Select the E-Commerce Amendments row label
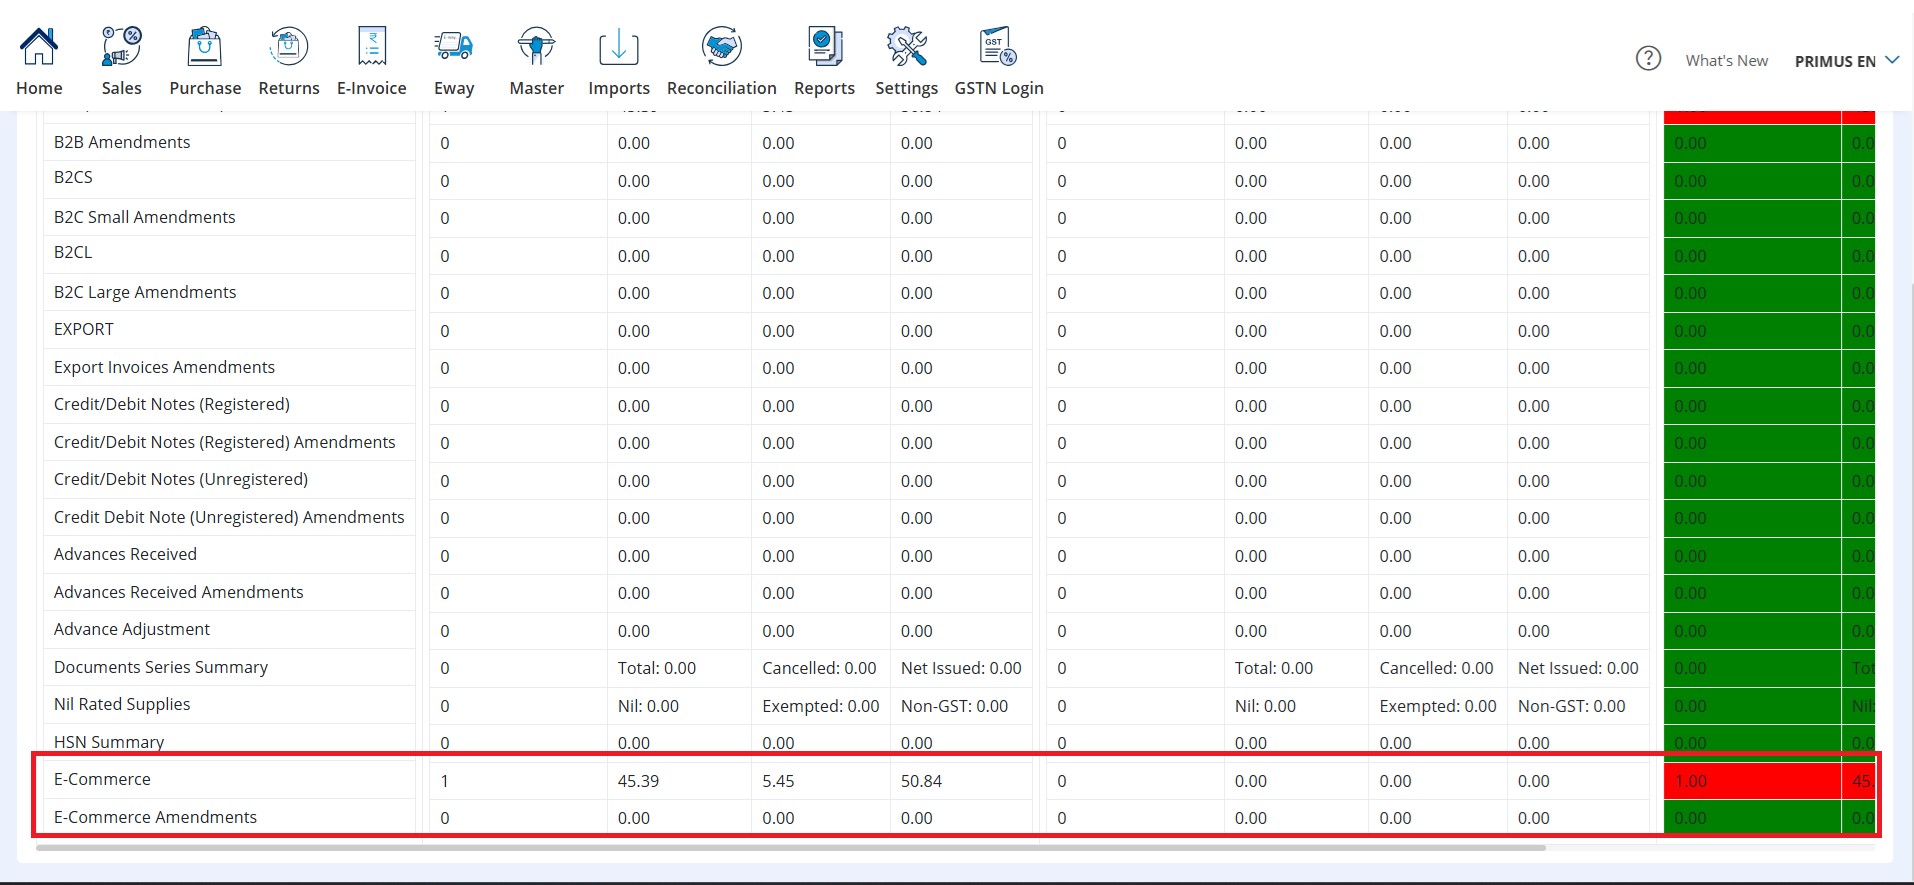This screenshot has width=1914, height=885. pyautogui.click(x=155, y=817)
